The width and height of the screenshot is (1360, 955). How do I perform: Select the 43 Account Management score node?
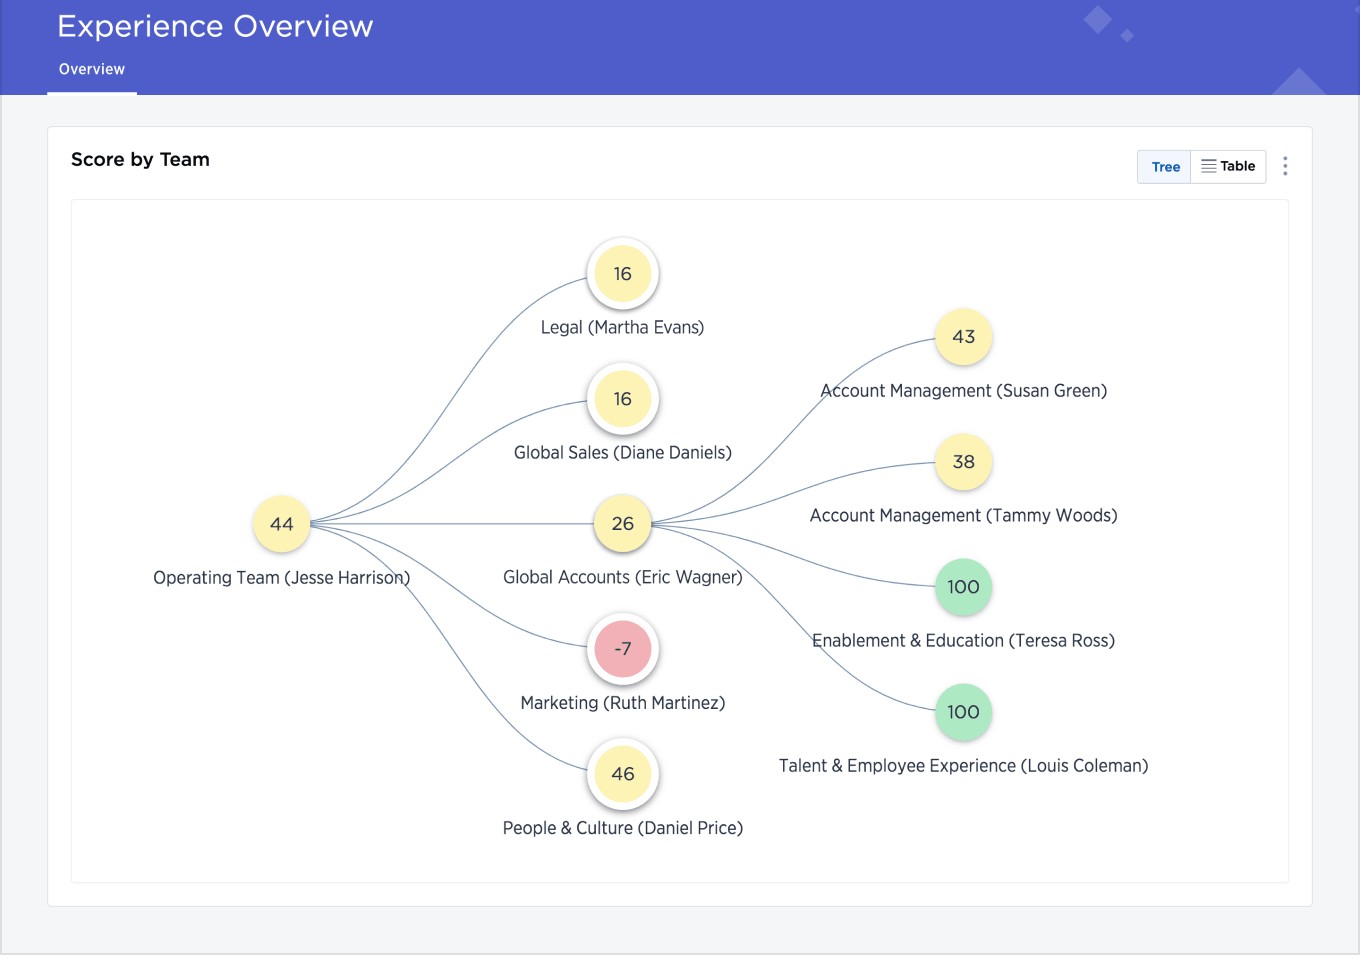click(x=963, y=337)
